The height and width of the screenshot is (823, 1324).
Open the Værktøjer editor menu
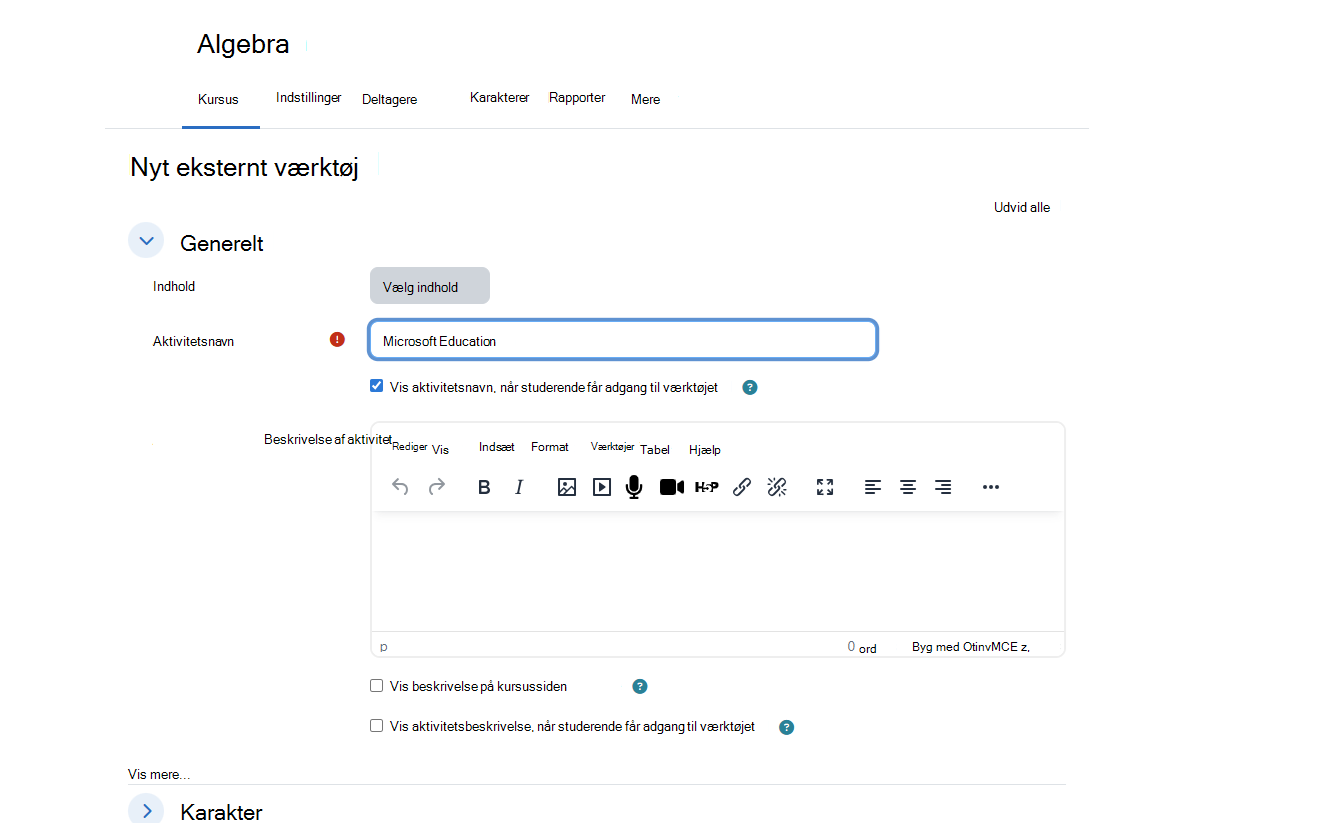tap(612, 447)
